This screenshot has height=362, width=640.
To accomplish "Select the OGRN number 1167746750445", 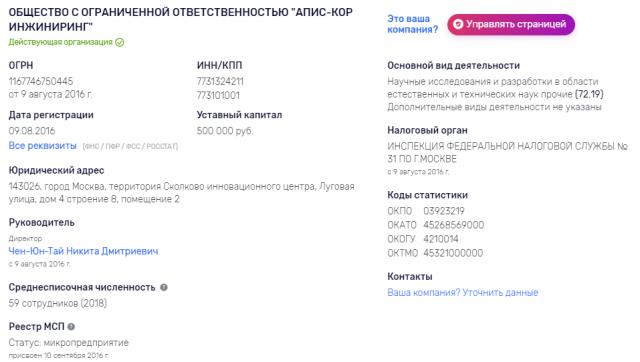I will pos(41,81).
